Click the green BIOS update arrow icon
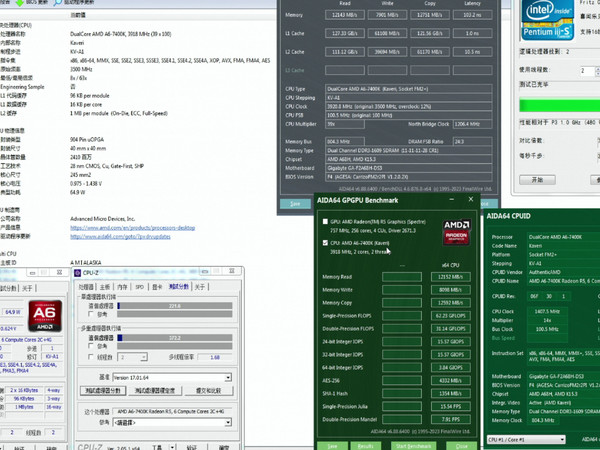 [x=20, y=2]
